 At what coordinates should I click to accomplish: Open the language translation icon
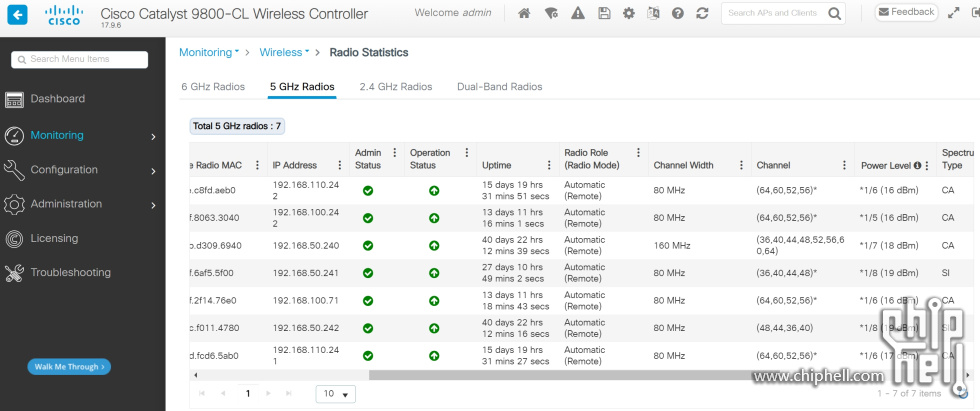click(653, 13)
